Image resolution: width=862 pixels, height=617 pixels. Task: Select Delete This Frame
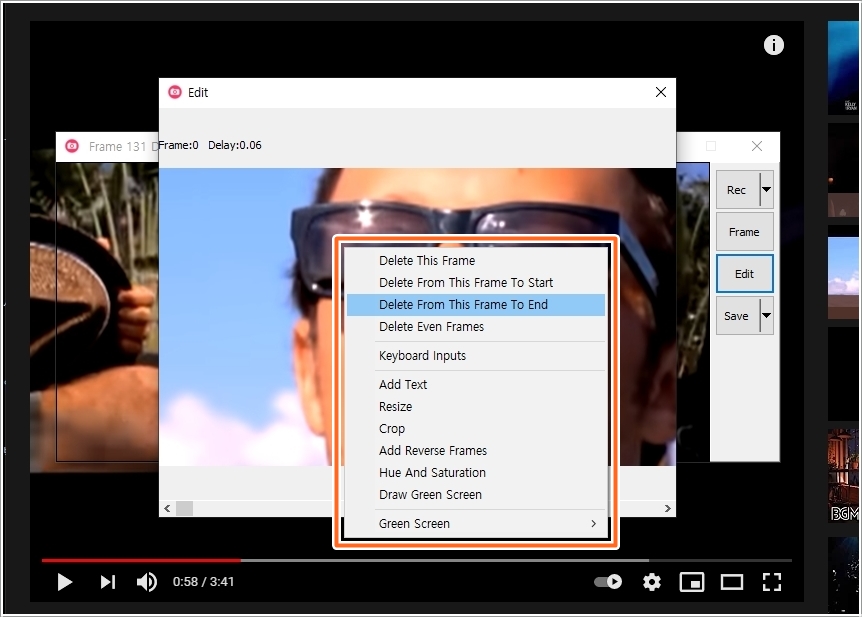pyautogui.click(x=476, y=261)
